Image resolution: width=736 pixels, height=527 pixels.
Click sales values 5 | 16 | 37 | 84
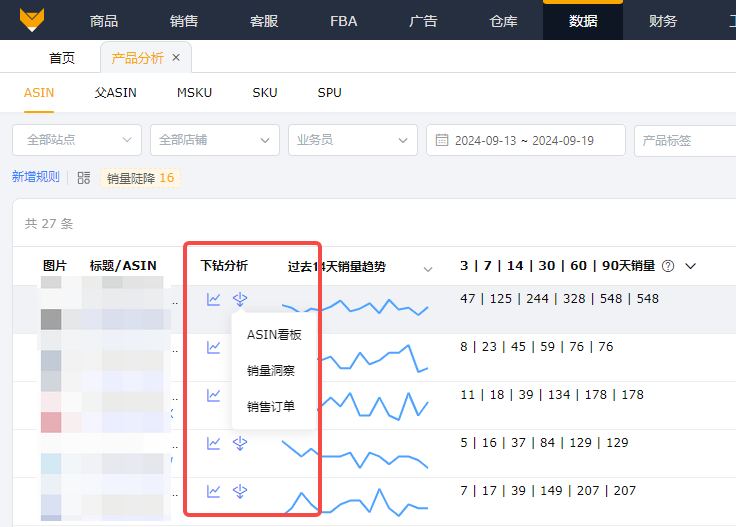pos(544,443)
